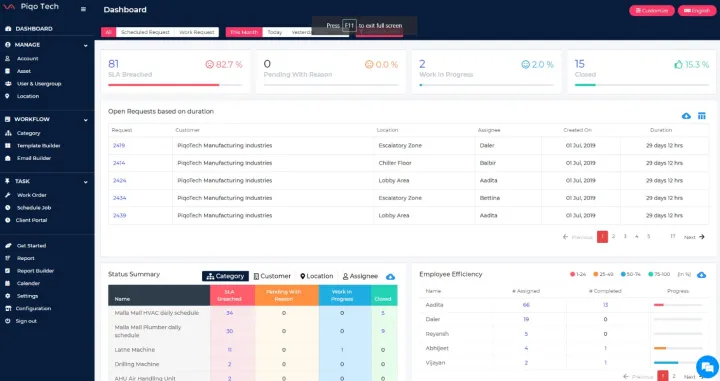Collapse the WORKFLOW sidebar section
The image size is (720, 381).
85,119
